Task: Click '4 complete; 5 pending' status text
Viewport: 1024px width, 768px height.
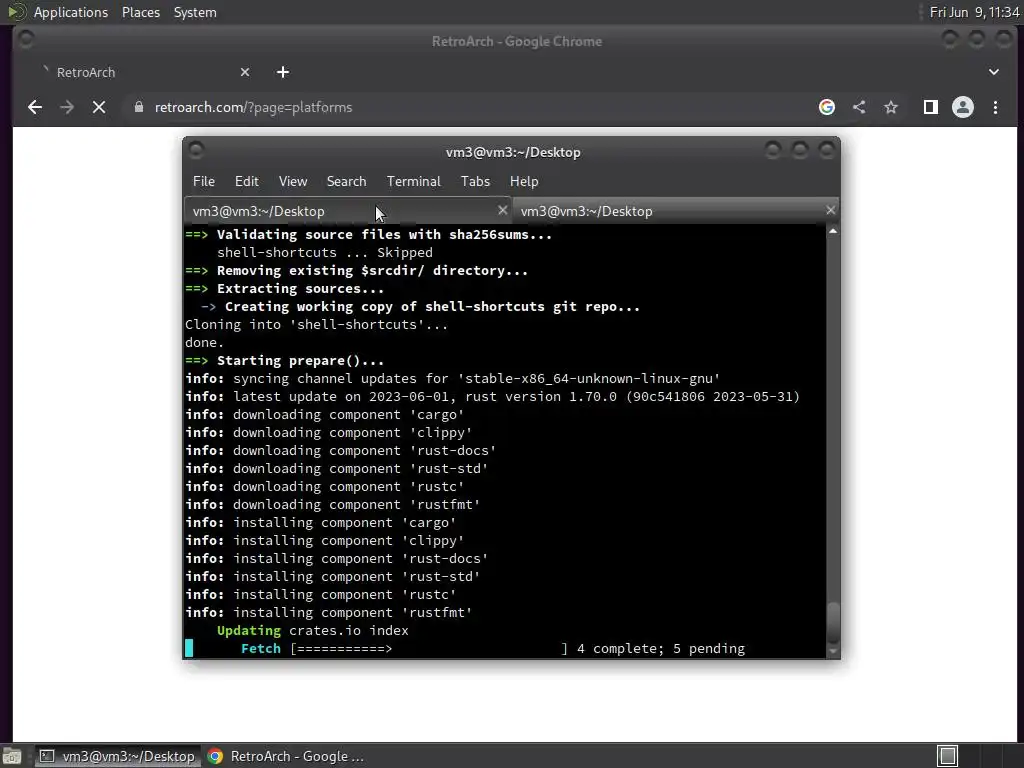Action: 661,648
